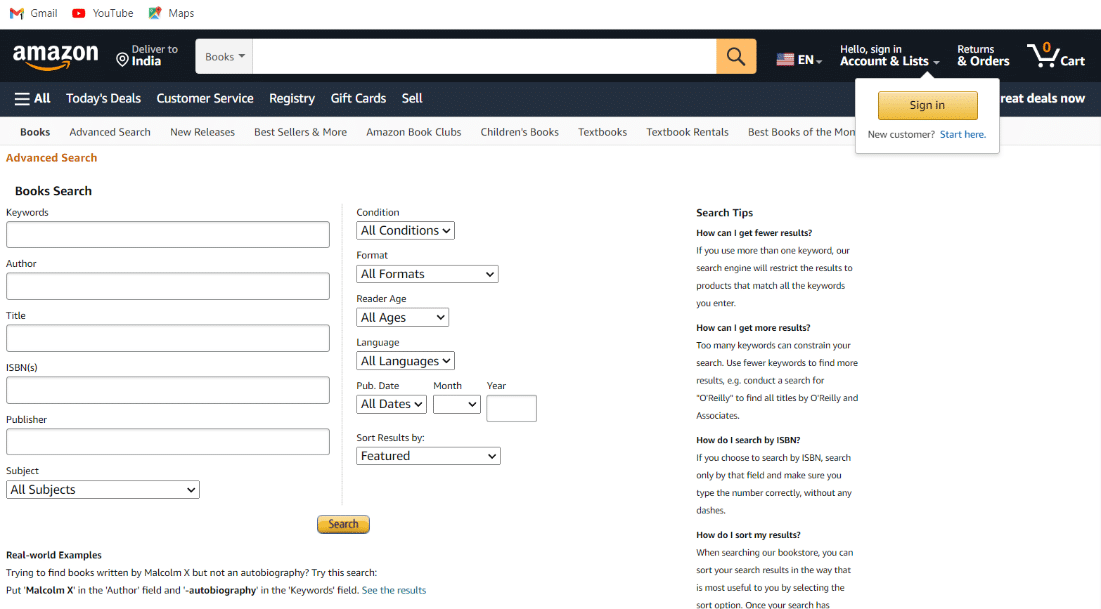
Task: Open Returns & Orders
Action: click(x=983, y=55)
